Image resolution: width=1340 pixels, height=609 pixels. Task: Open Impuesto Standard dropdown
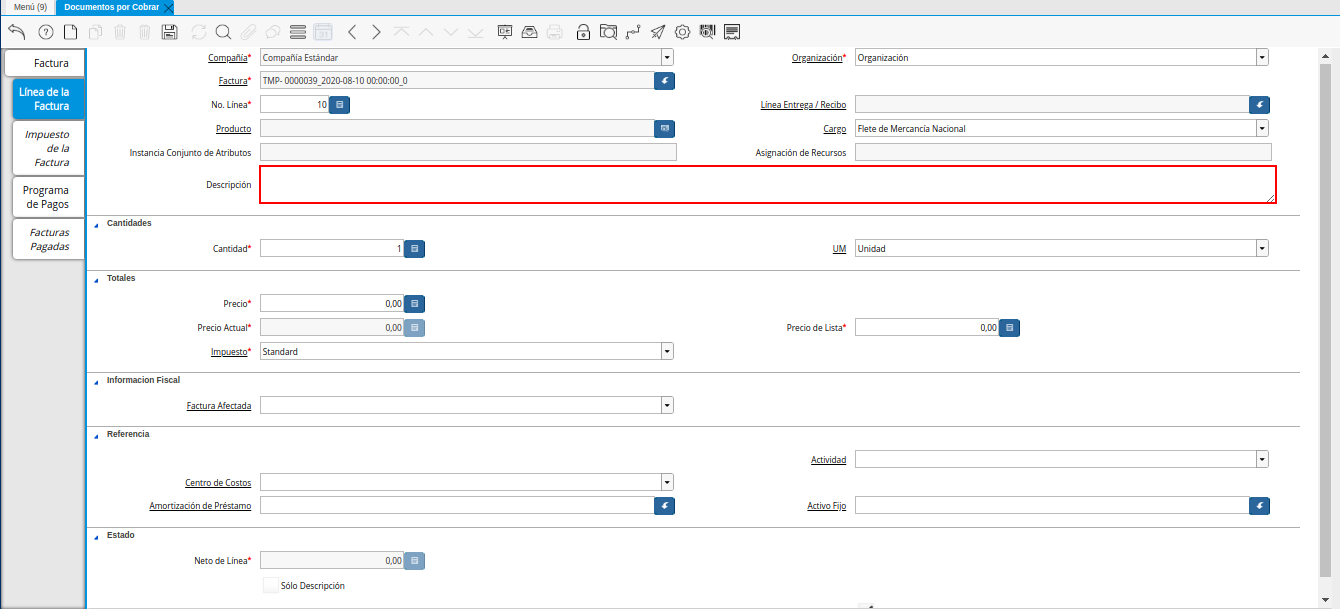tap(667, 352)
